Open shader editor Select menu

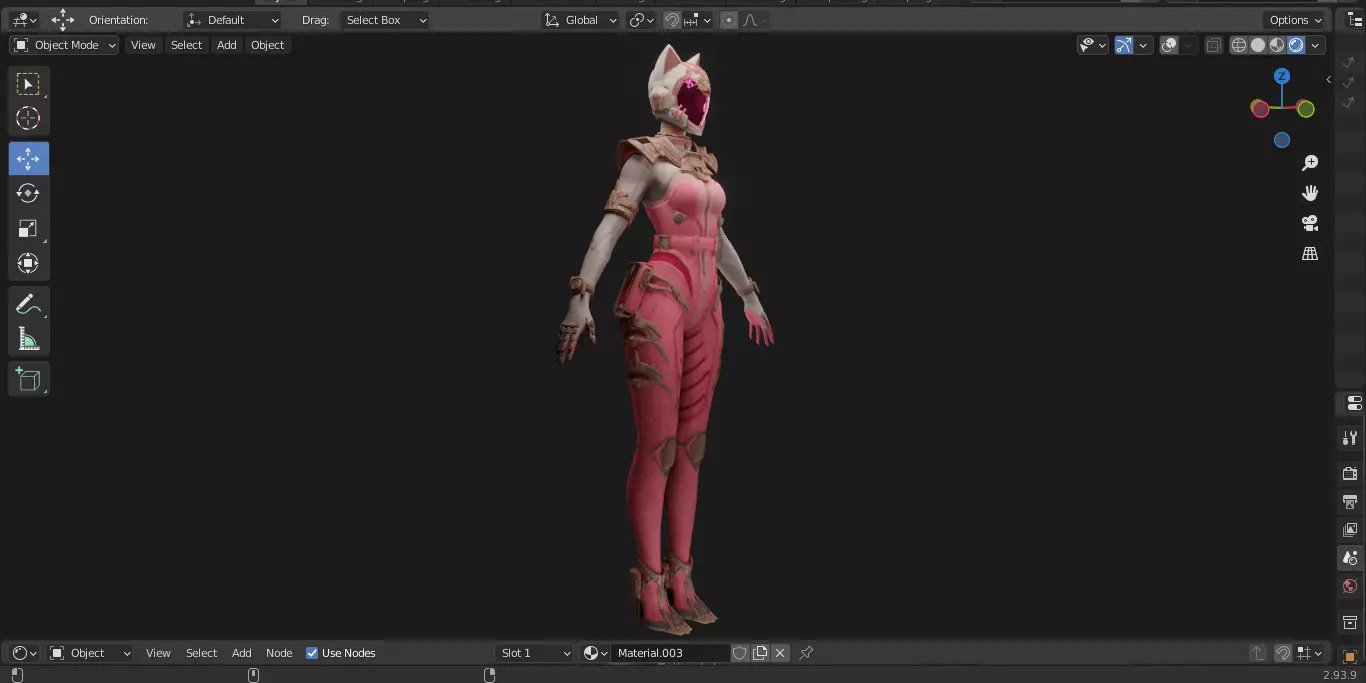201,653
